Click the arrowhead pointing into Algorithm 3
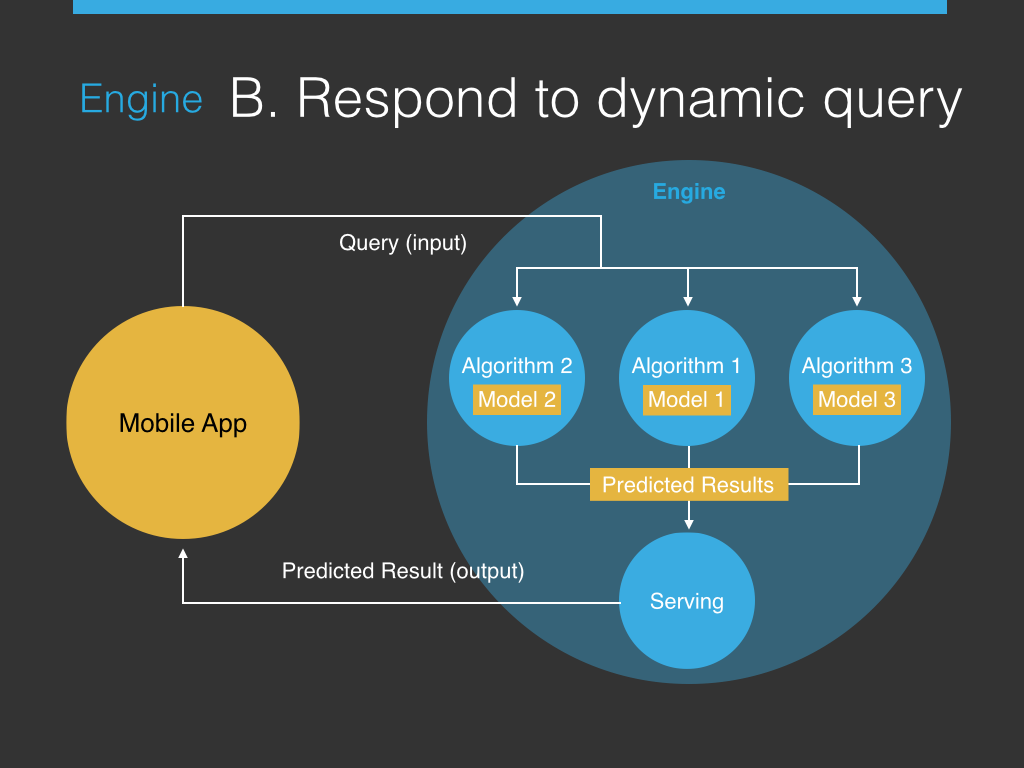The width and height of the screenshot is (1024, 768). (x=857, y=299)
